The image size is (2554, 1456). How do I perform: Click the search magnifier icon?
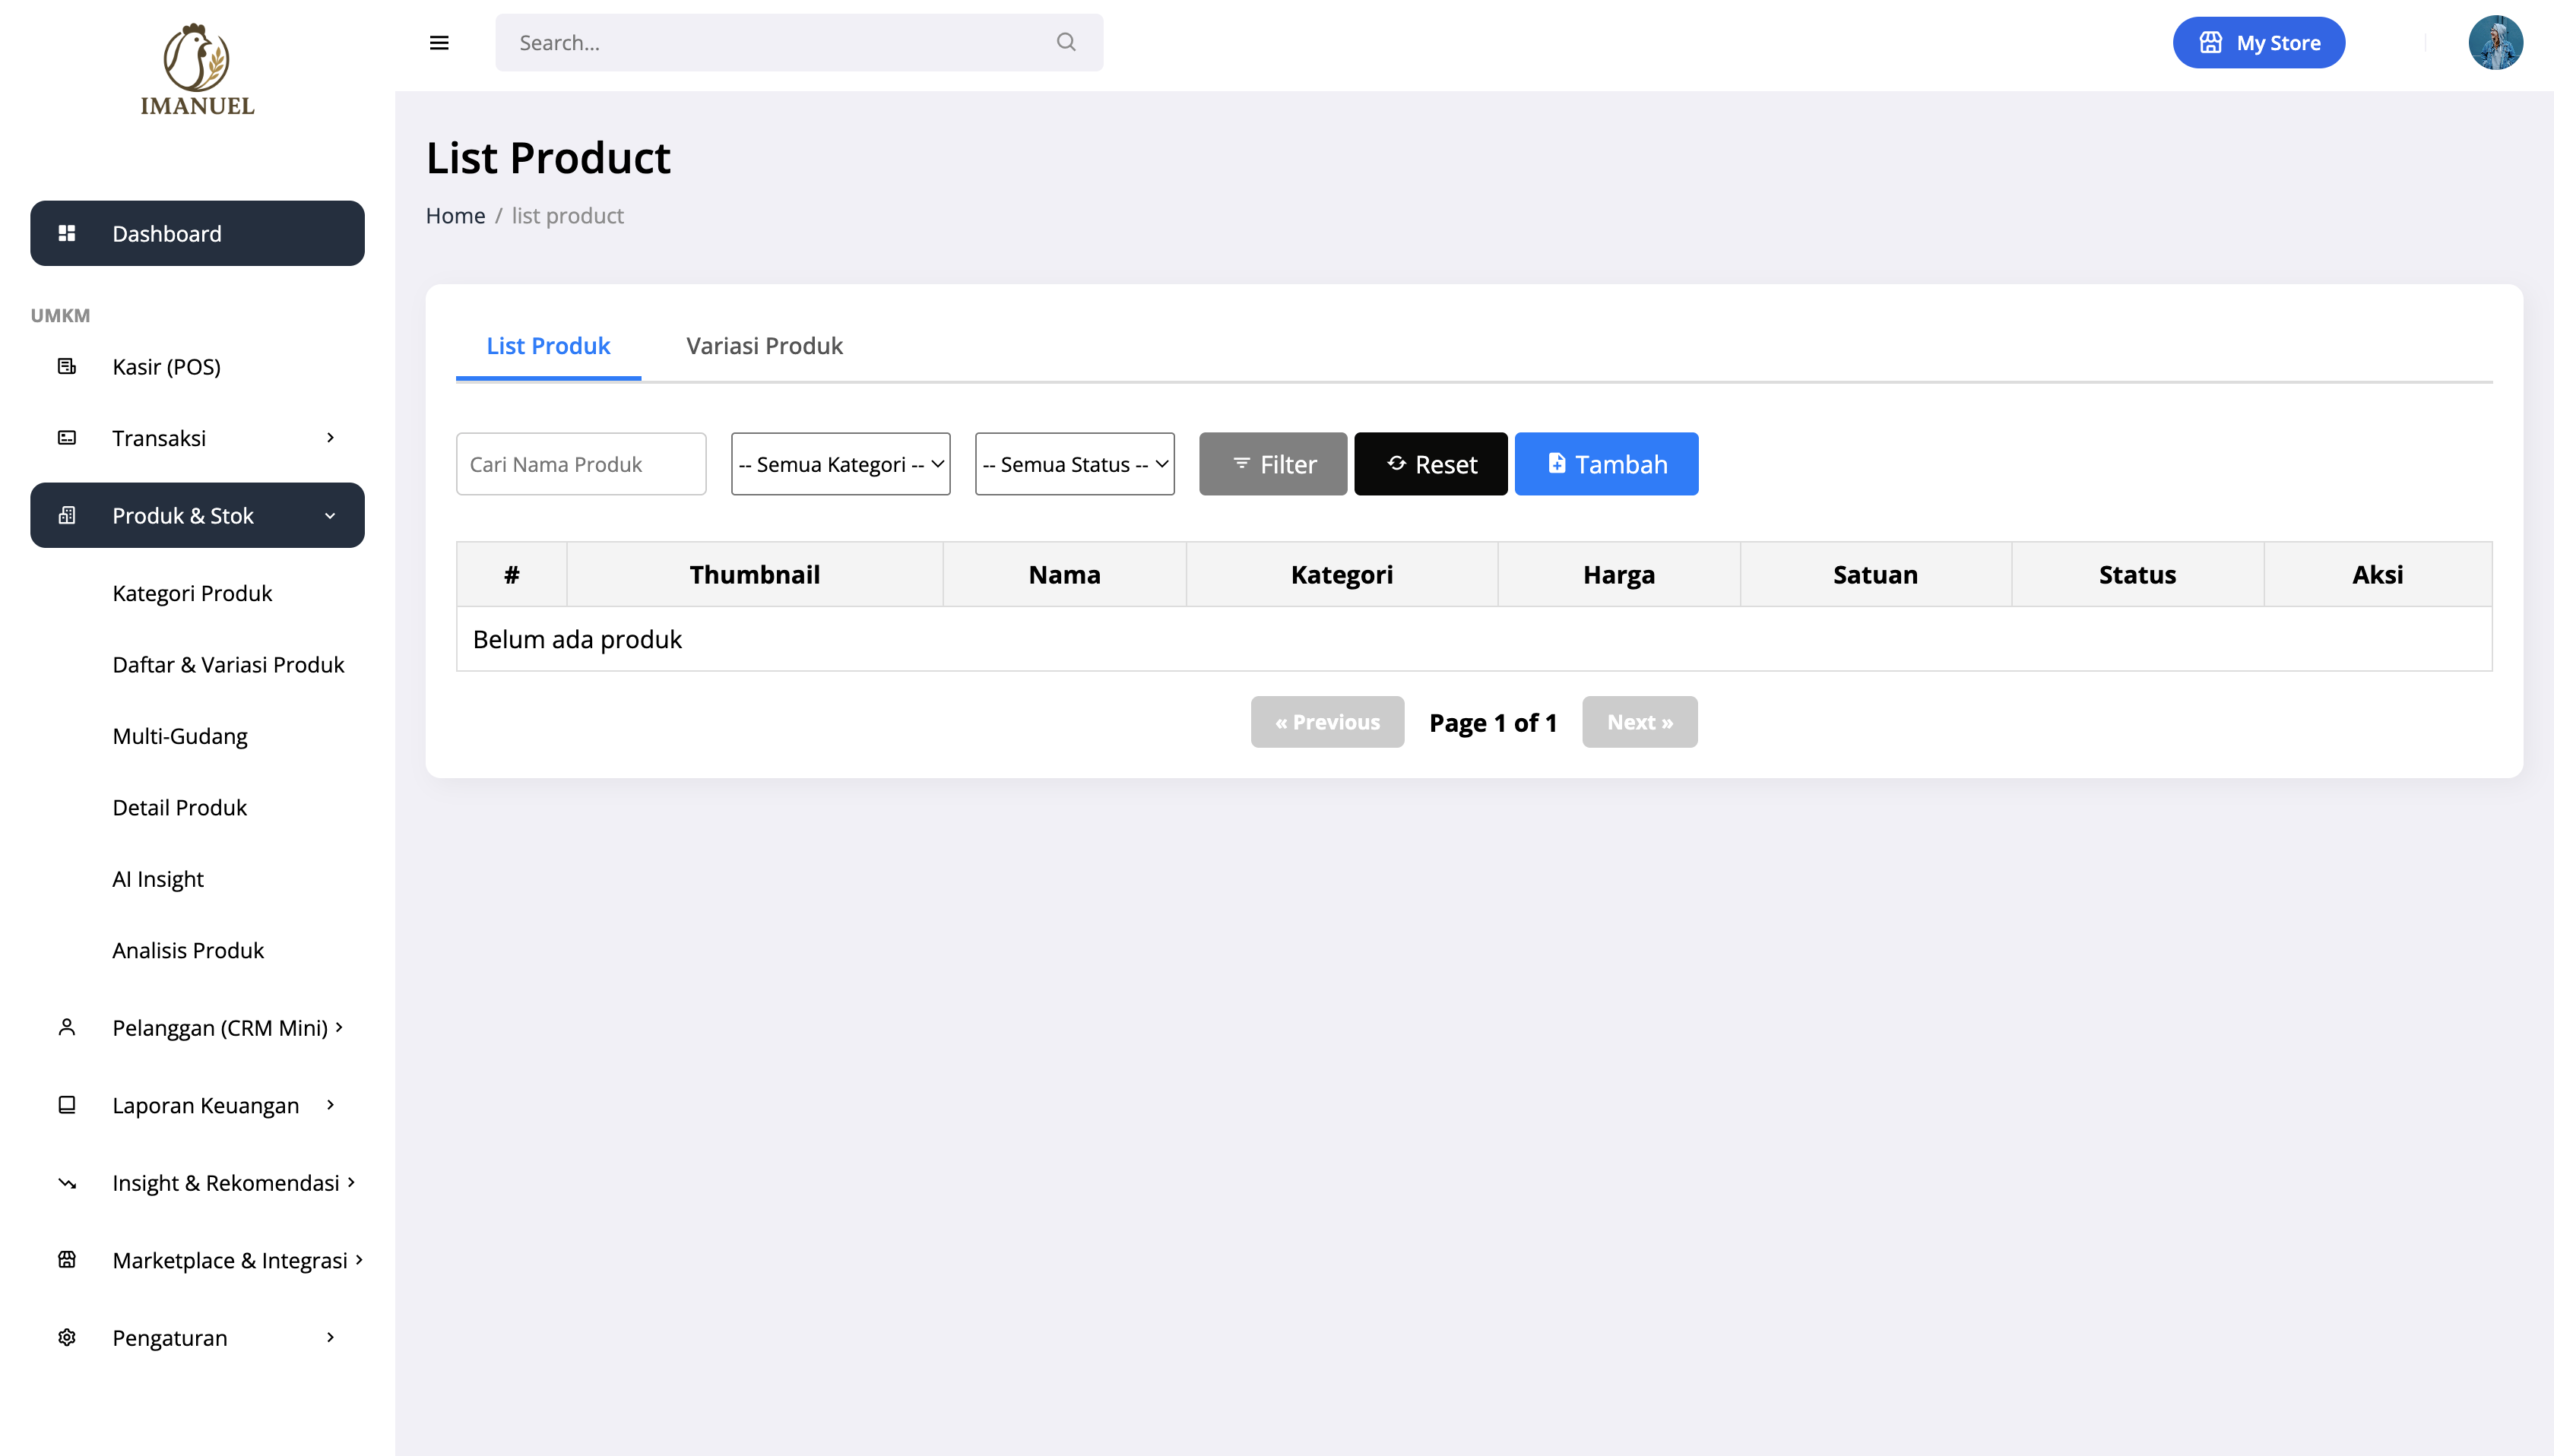[x=1066, y=42]
